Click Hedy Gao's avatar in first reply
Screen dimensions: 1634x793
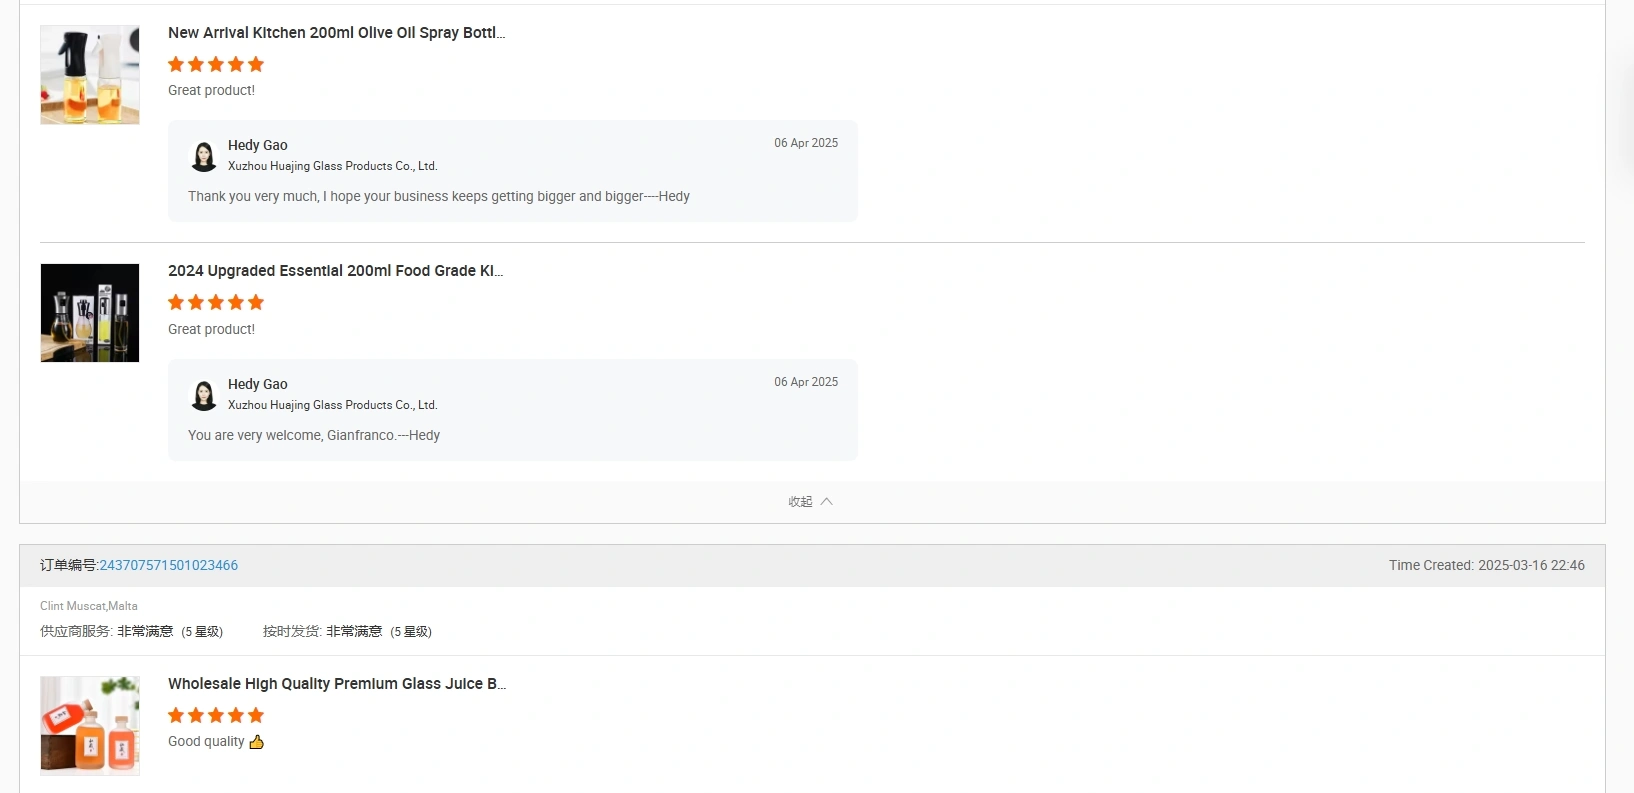pos(203,156)
